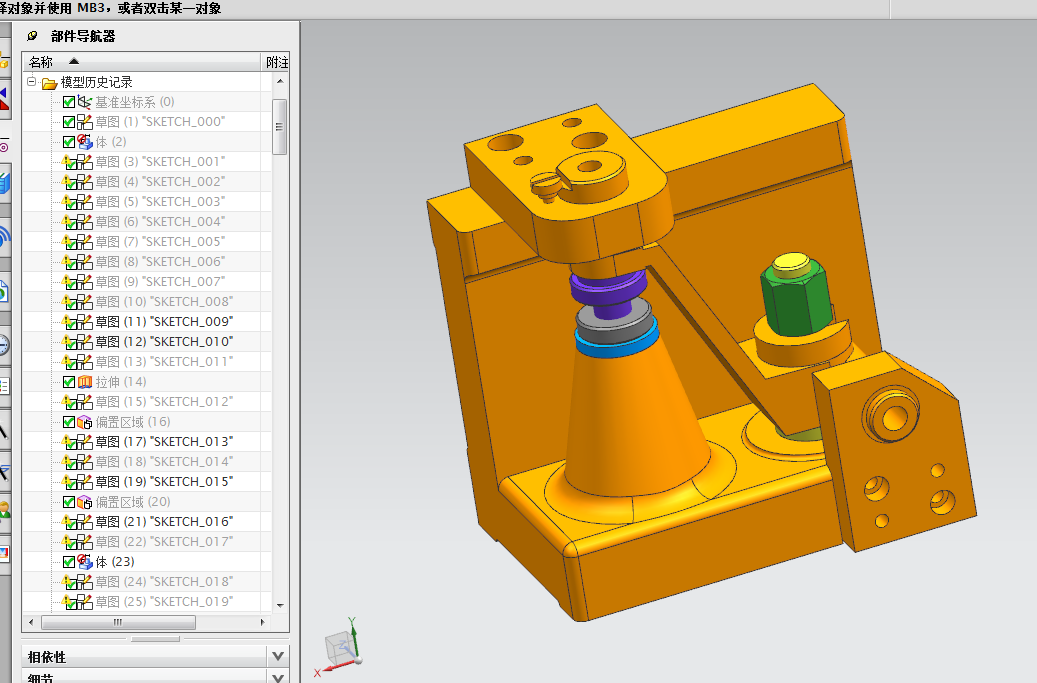Select 草图 (8) "SKETCH_006" row
Viewport: 1037px width, 683px height.
(x=147, y=262)
